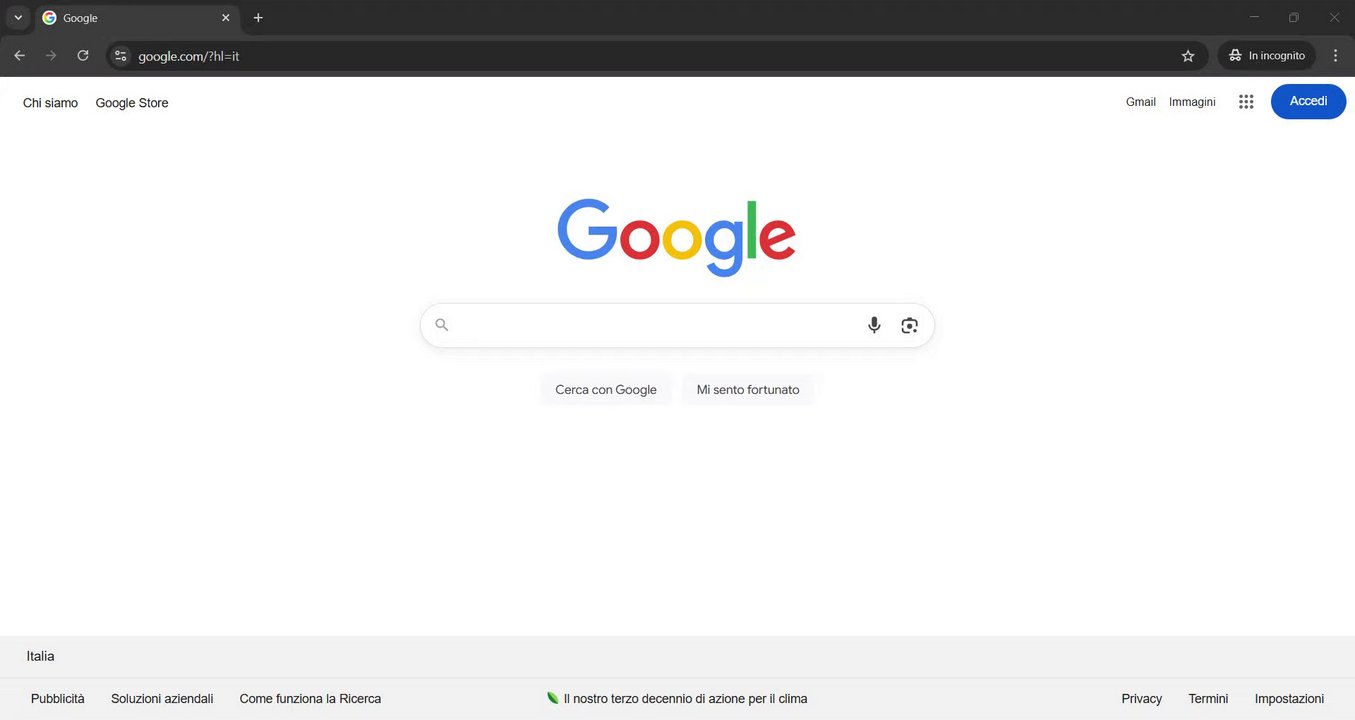
Task: Visit the Google Store link
Action: (132, 103)
